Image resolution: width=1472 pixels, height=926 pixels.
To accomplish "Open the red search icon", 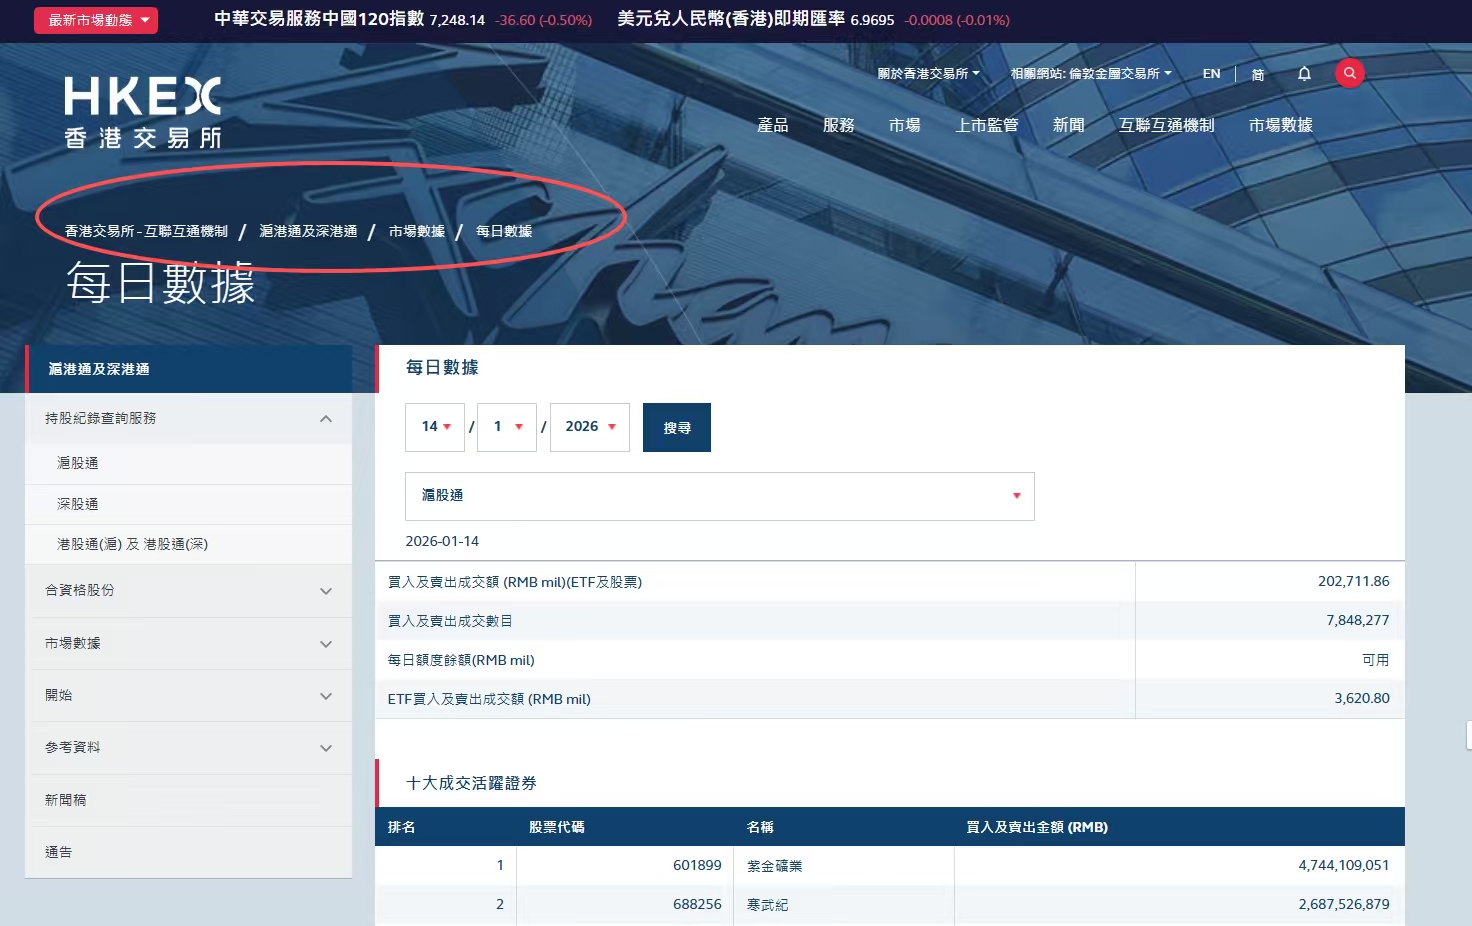I will coord(1349,73).
